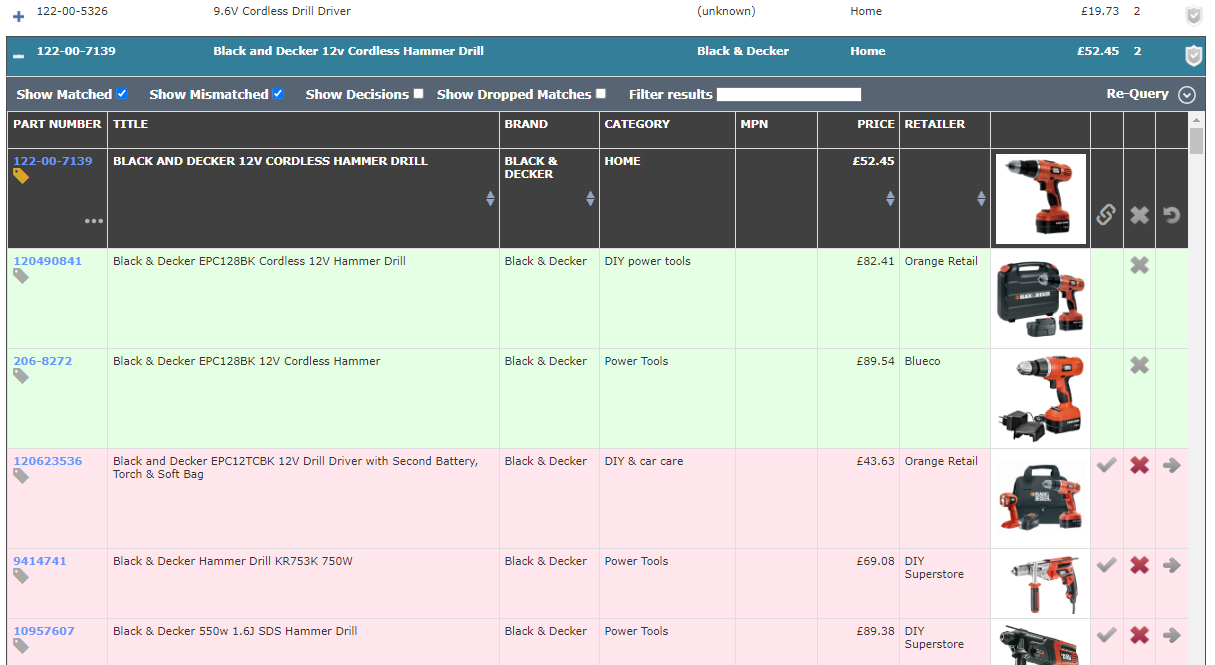Click shield icon on Black and Decker 12v row
The image size is (1215, 665).
pos(1193,56)
